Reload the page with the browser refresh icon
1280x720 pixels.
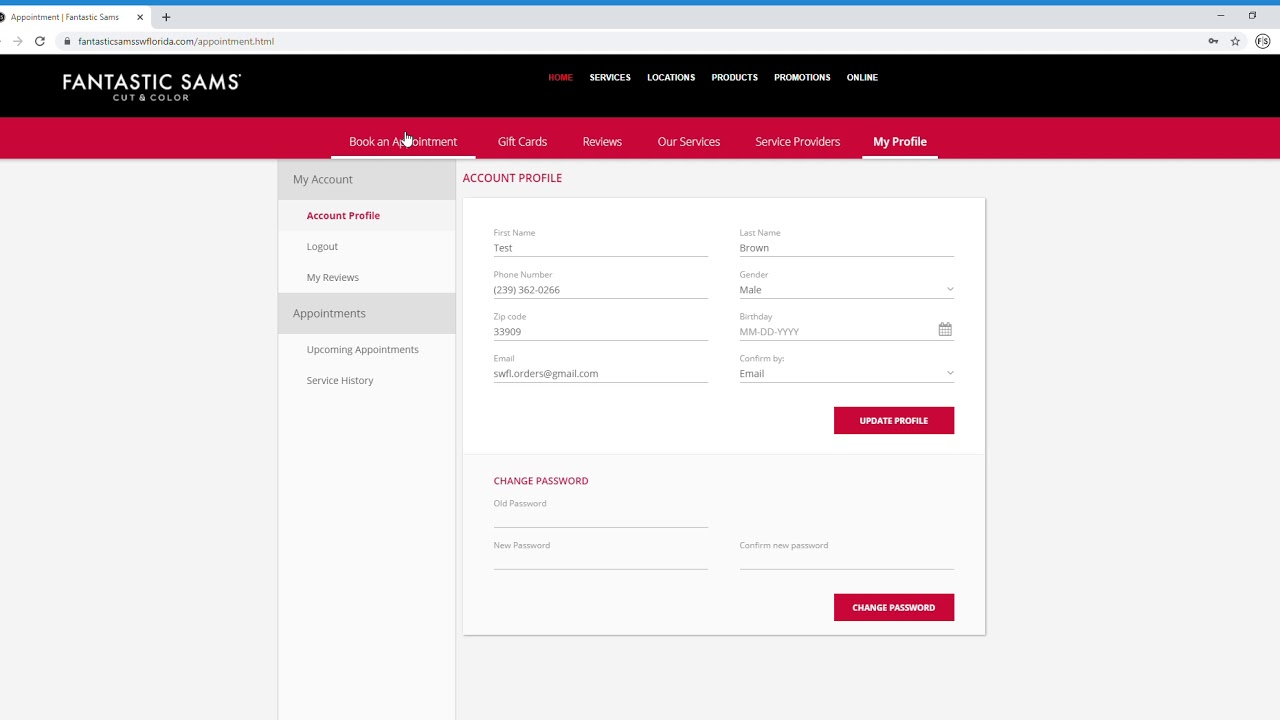(40, 41)
